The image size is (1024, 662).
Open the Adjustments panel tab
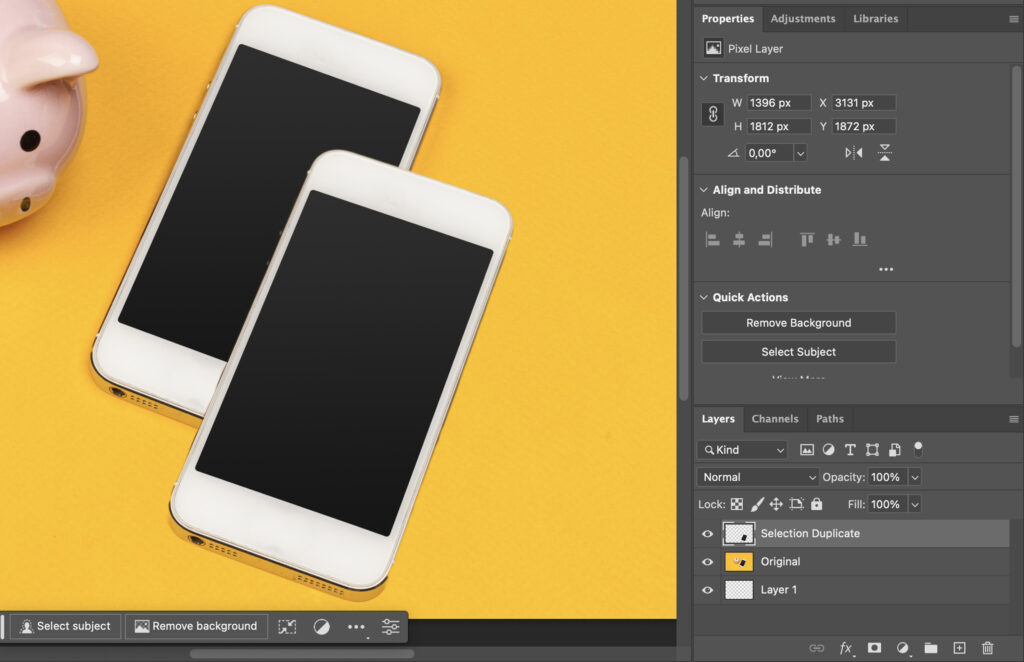point(803,18)
